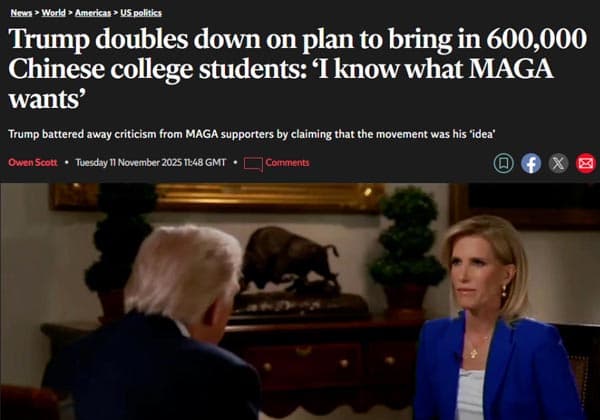Click the subheadline about MAGA supporters' criticism
The image size is (600, 420).
tap(252, 134)
